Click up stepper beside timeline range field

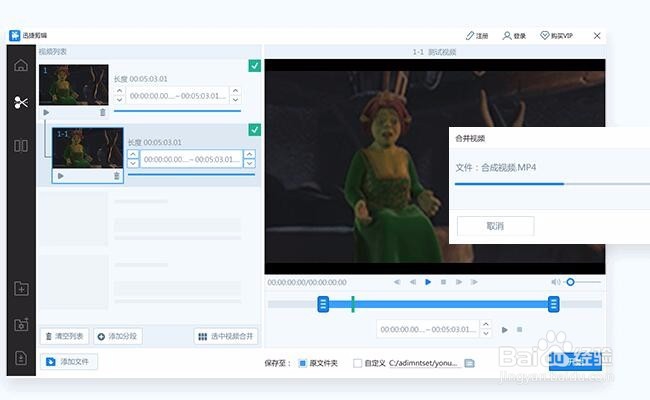(x=486, y=325)
